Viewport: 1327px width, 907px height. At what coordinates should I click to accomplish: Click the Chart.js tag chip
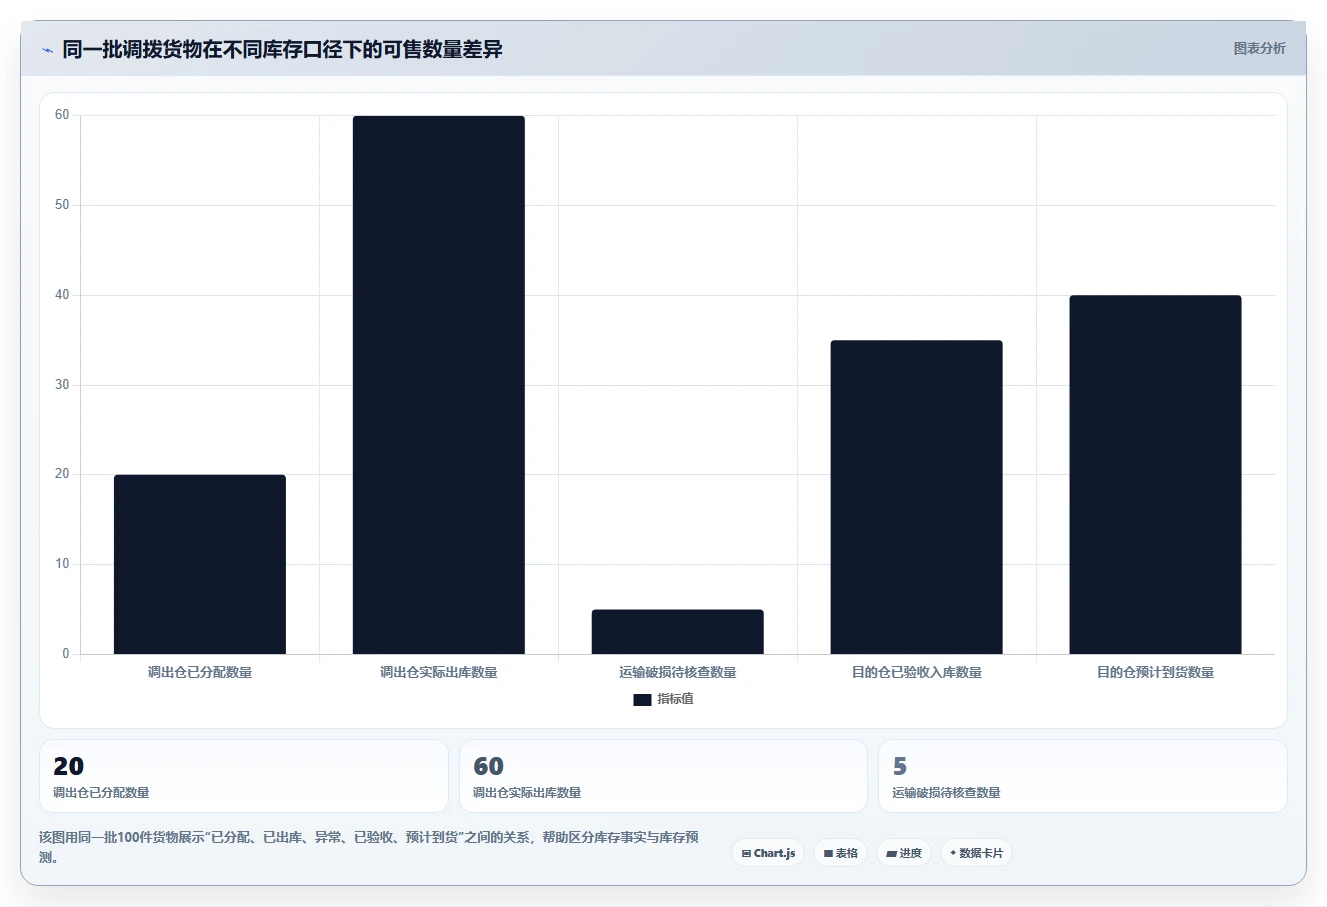[768, 853]
